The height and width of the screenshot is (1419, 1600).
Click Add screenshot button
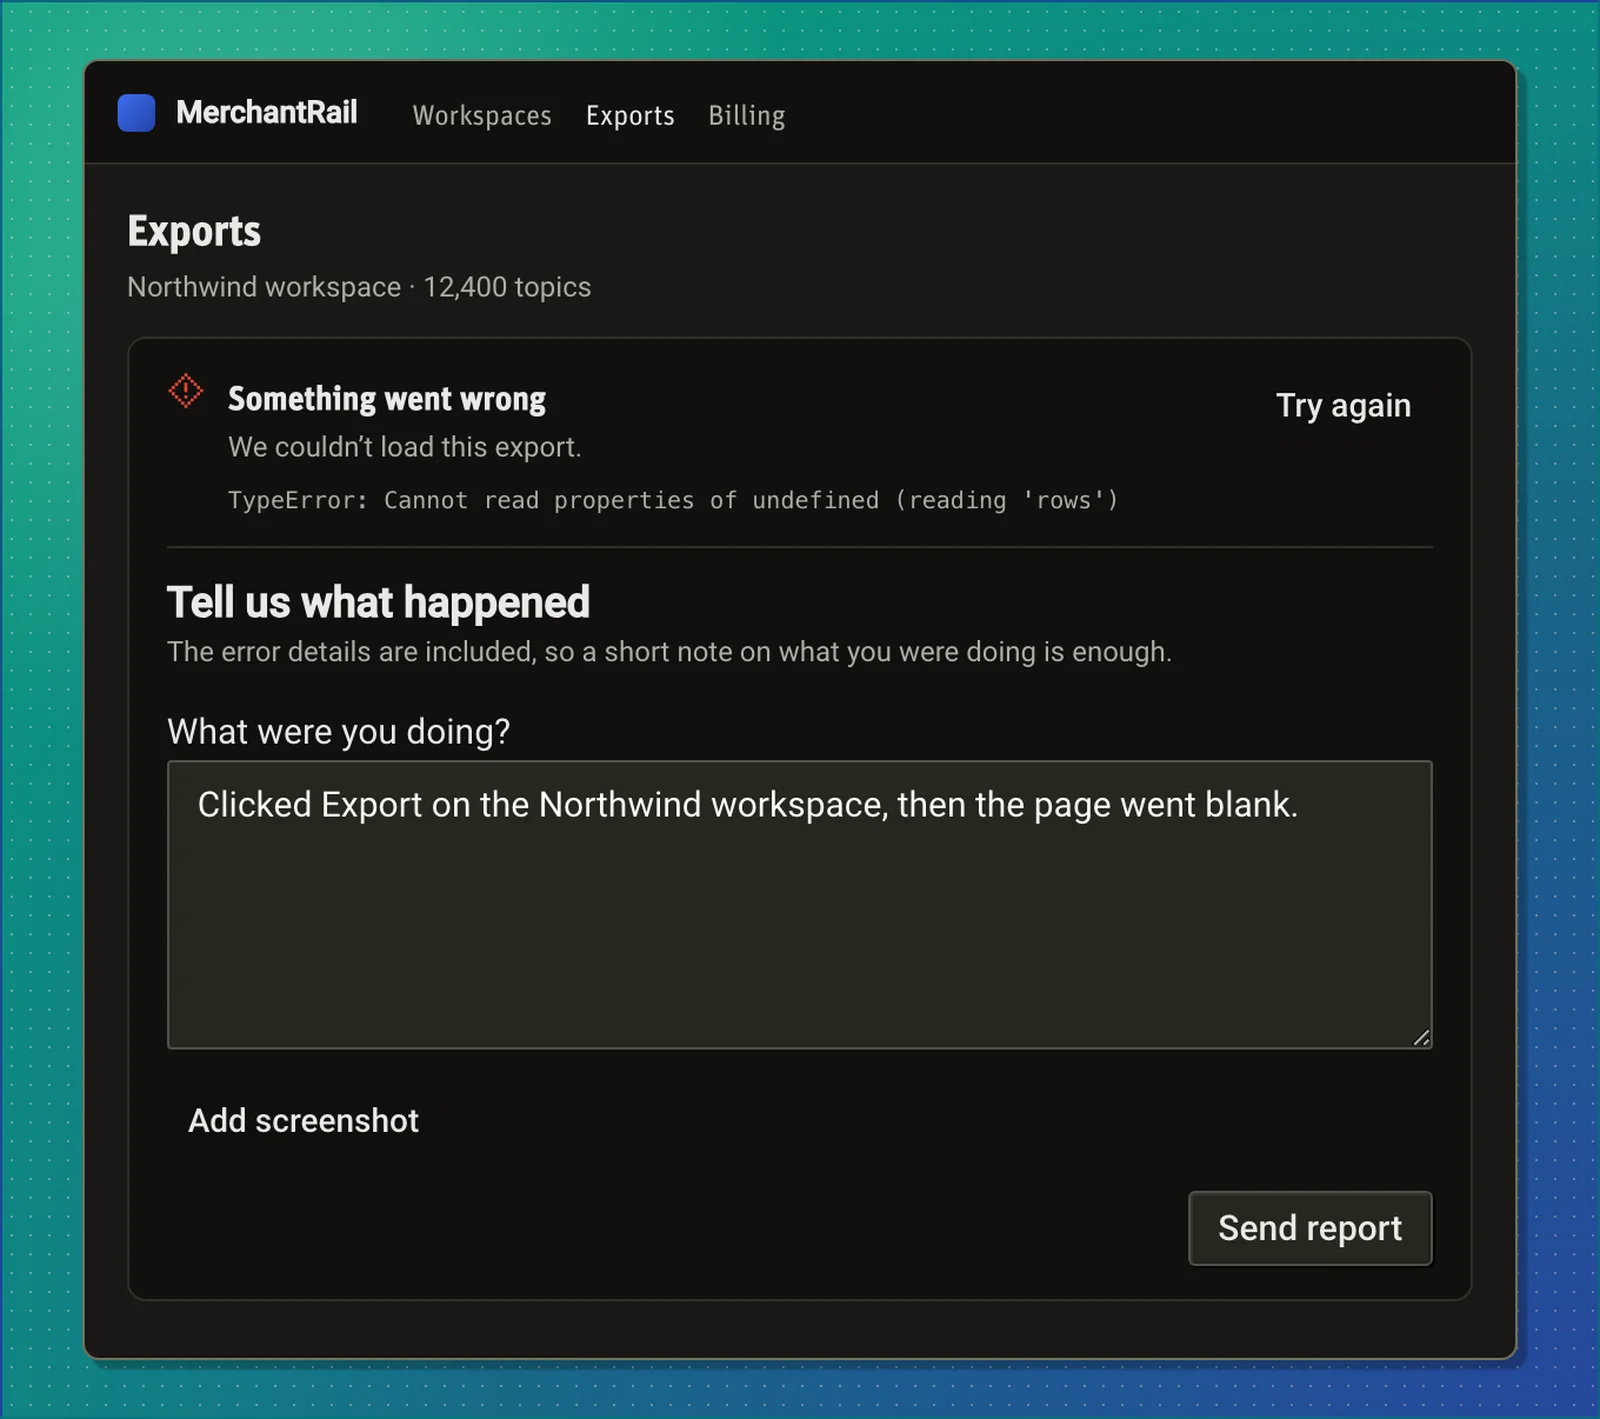click(303, 1120)
